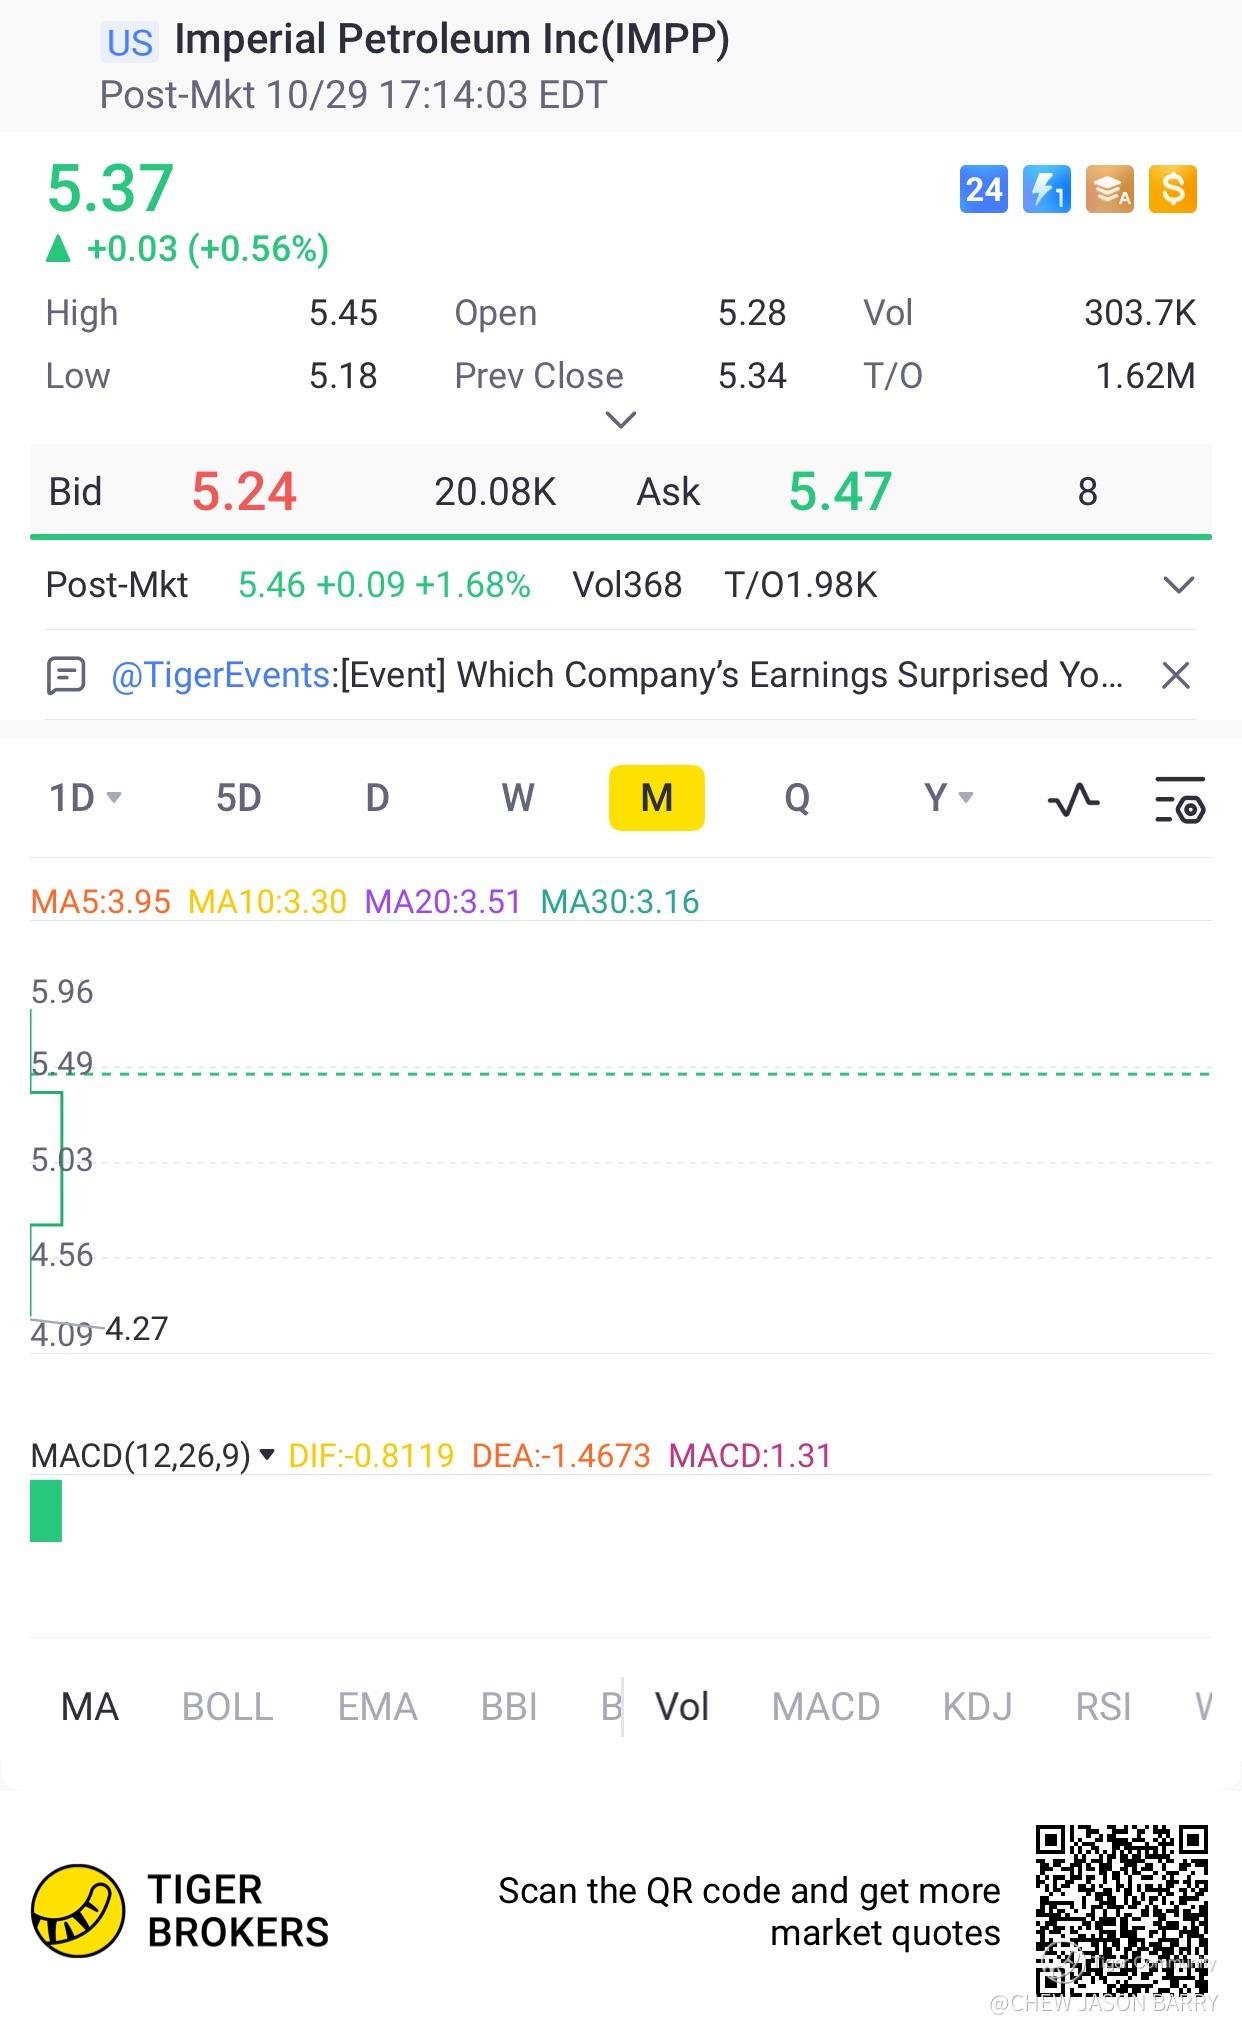Tap the orange stacked layers badge

pyautogui.click(x=1110, y=189)
